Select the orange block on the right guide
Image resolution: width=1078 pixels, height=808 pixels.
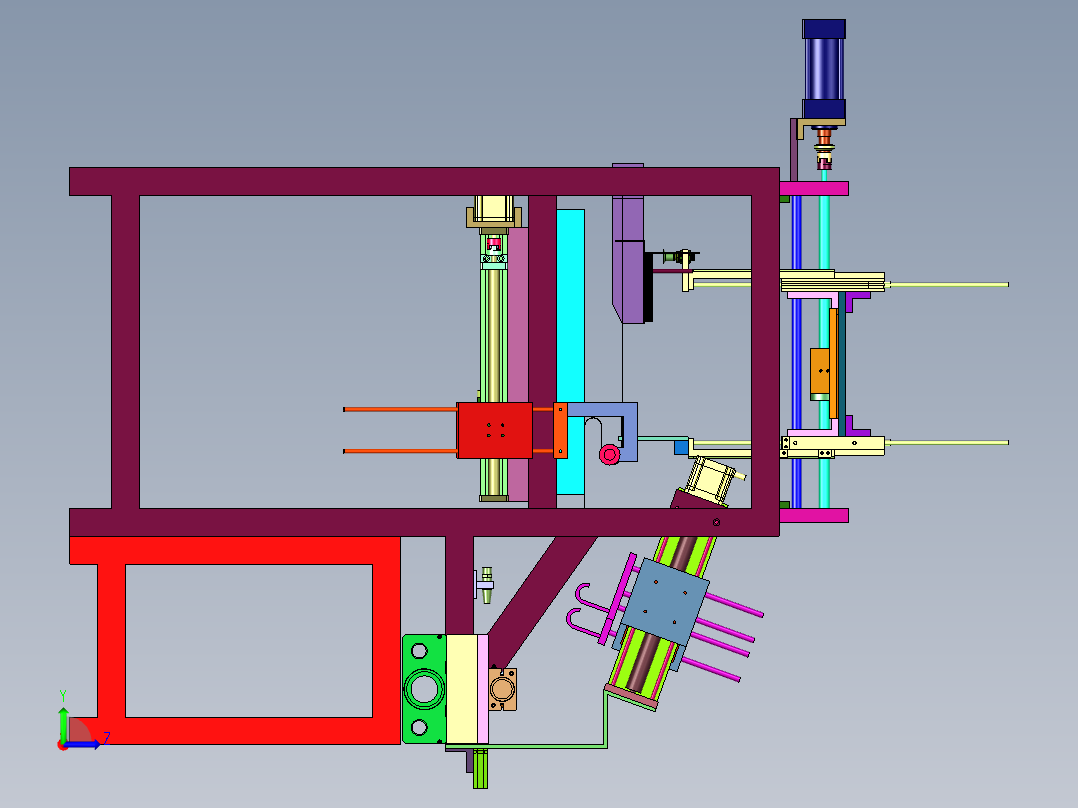coord(820,371)
